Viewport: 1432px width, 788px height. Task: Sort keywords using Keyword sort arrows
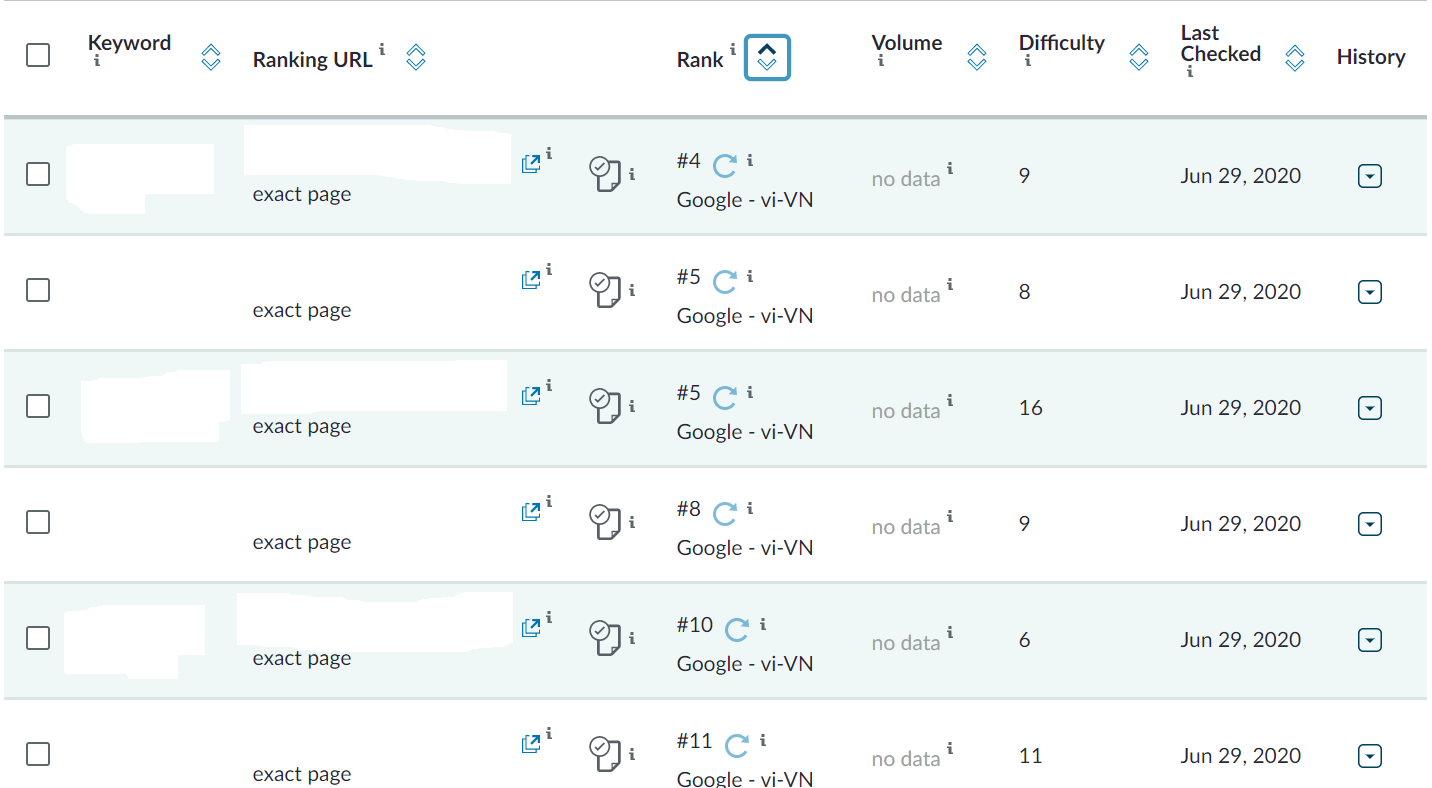(210, 58)
